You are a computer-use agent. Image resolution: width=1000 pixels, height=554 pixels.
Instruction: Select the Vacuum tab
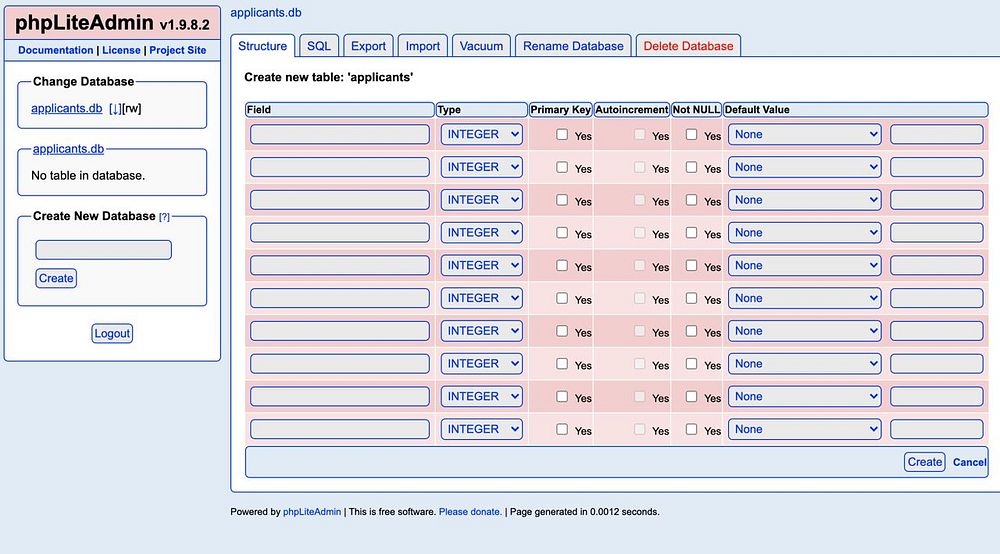[x=481, y=46]
